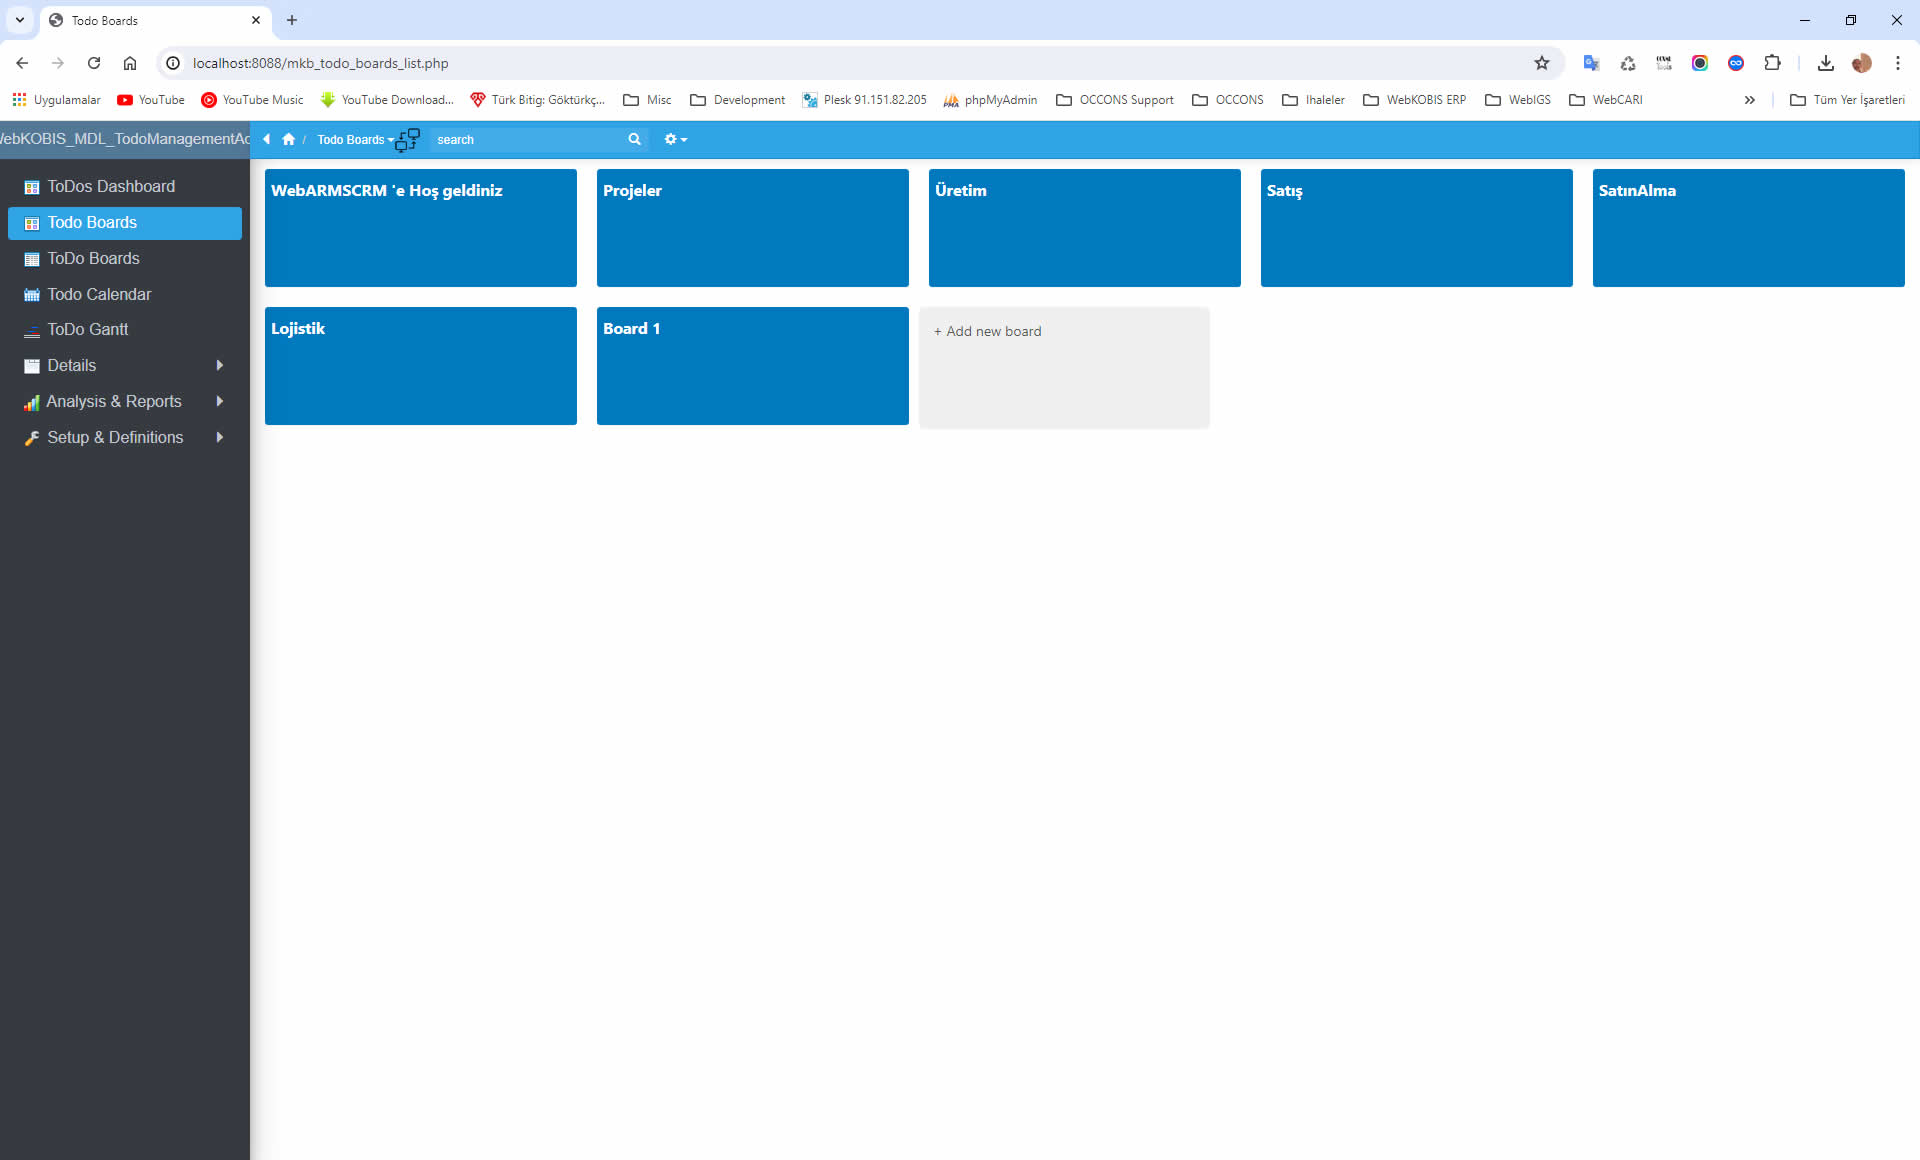Open the Google Translate extension icon
1920x1160 pixels.
tap(1591, 63)
